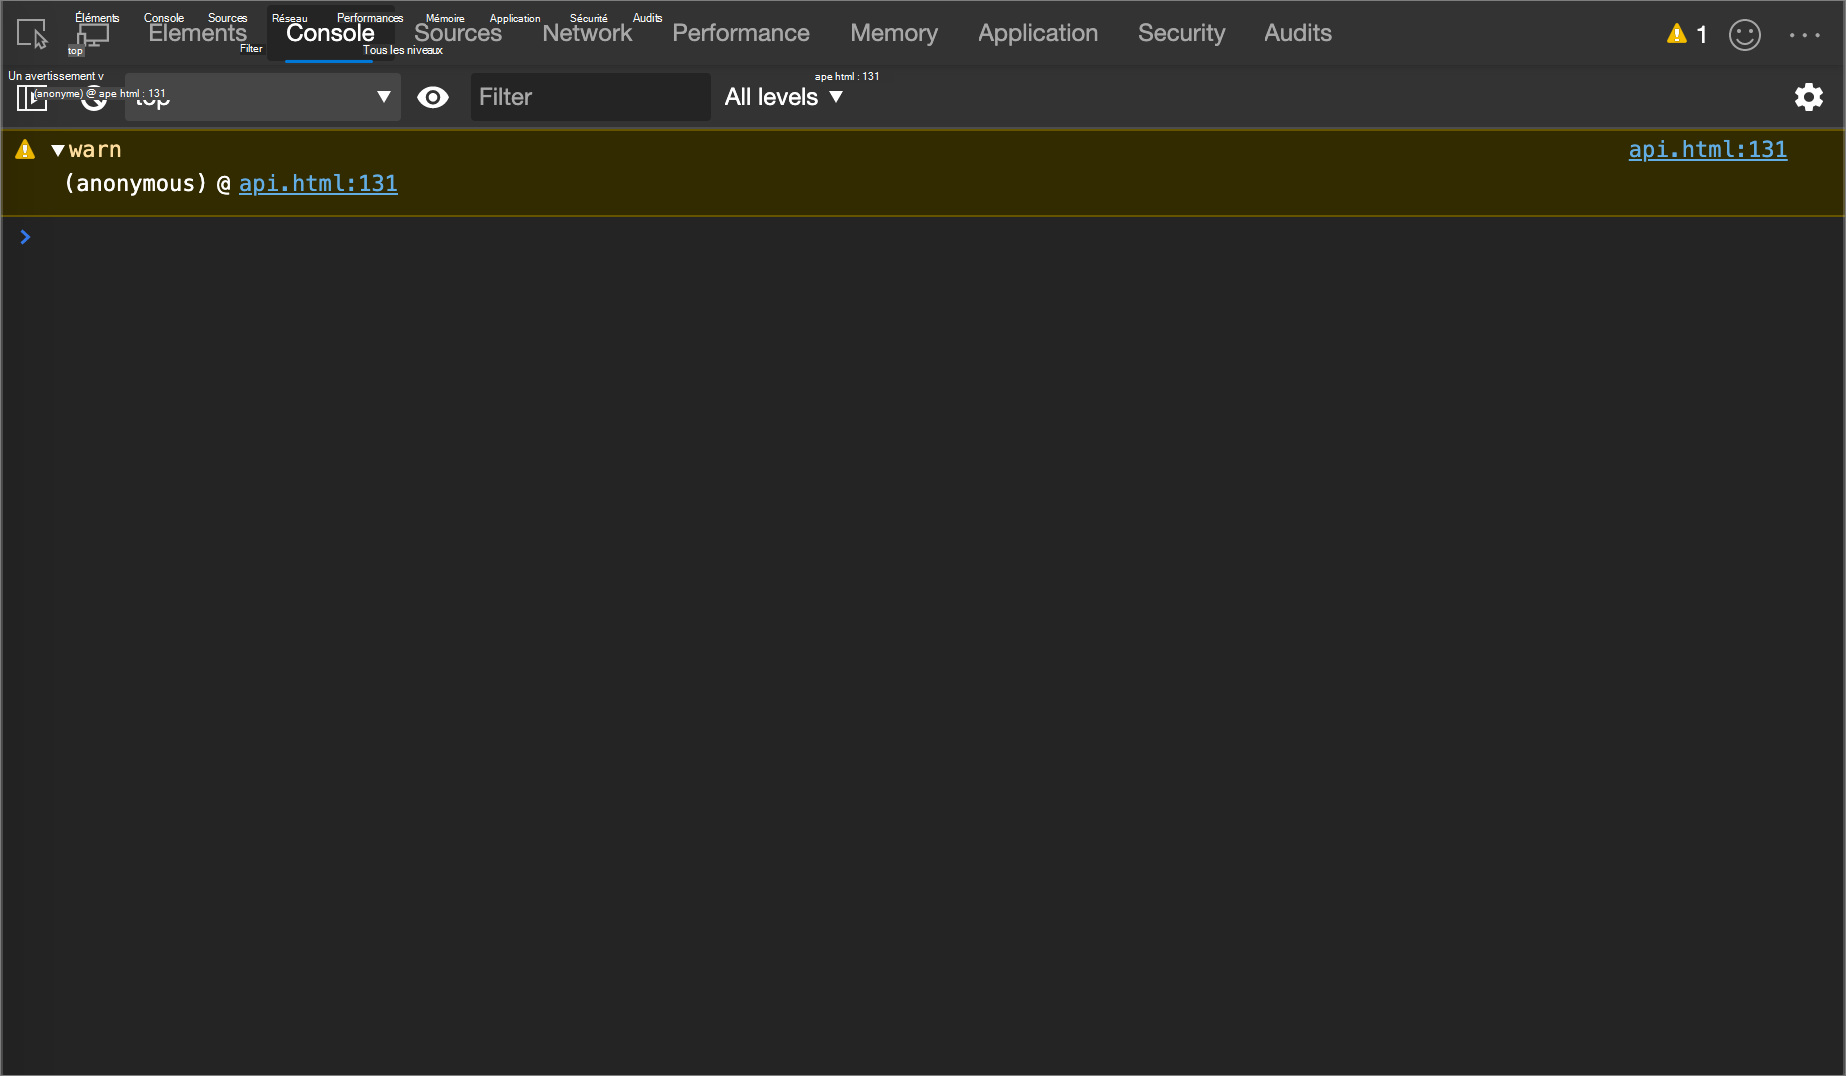Open the execution context dropdown showing top

[x=262, y=97]
